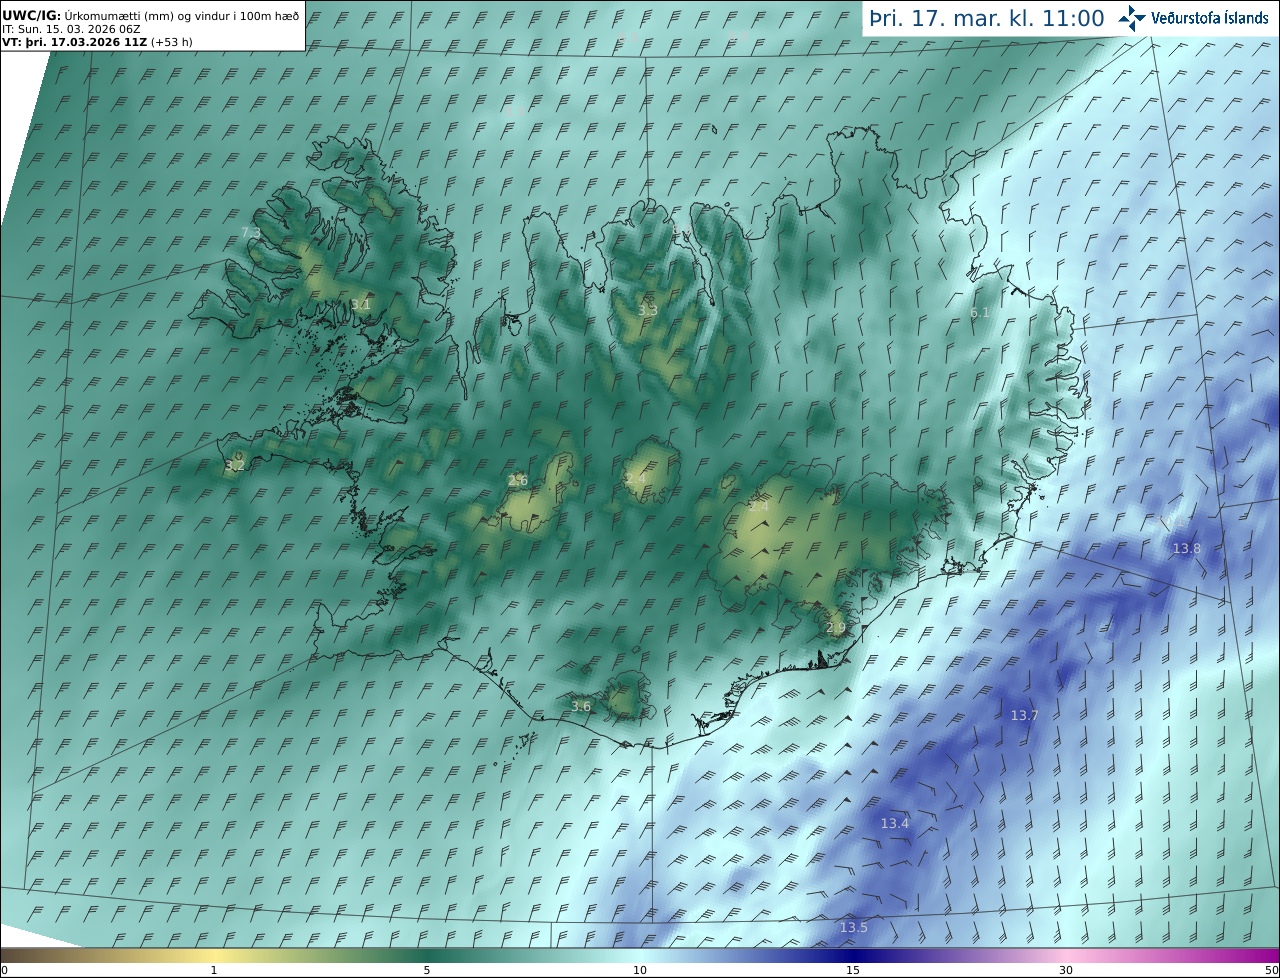This screenshot has width=1280, height=978.
Task: Click the dark blue section of the color scale
Action: [x=853, y=955]
